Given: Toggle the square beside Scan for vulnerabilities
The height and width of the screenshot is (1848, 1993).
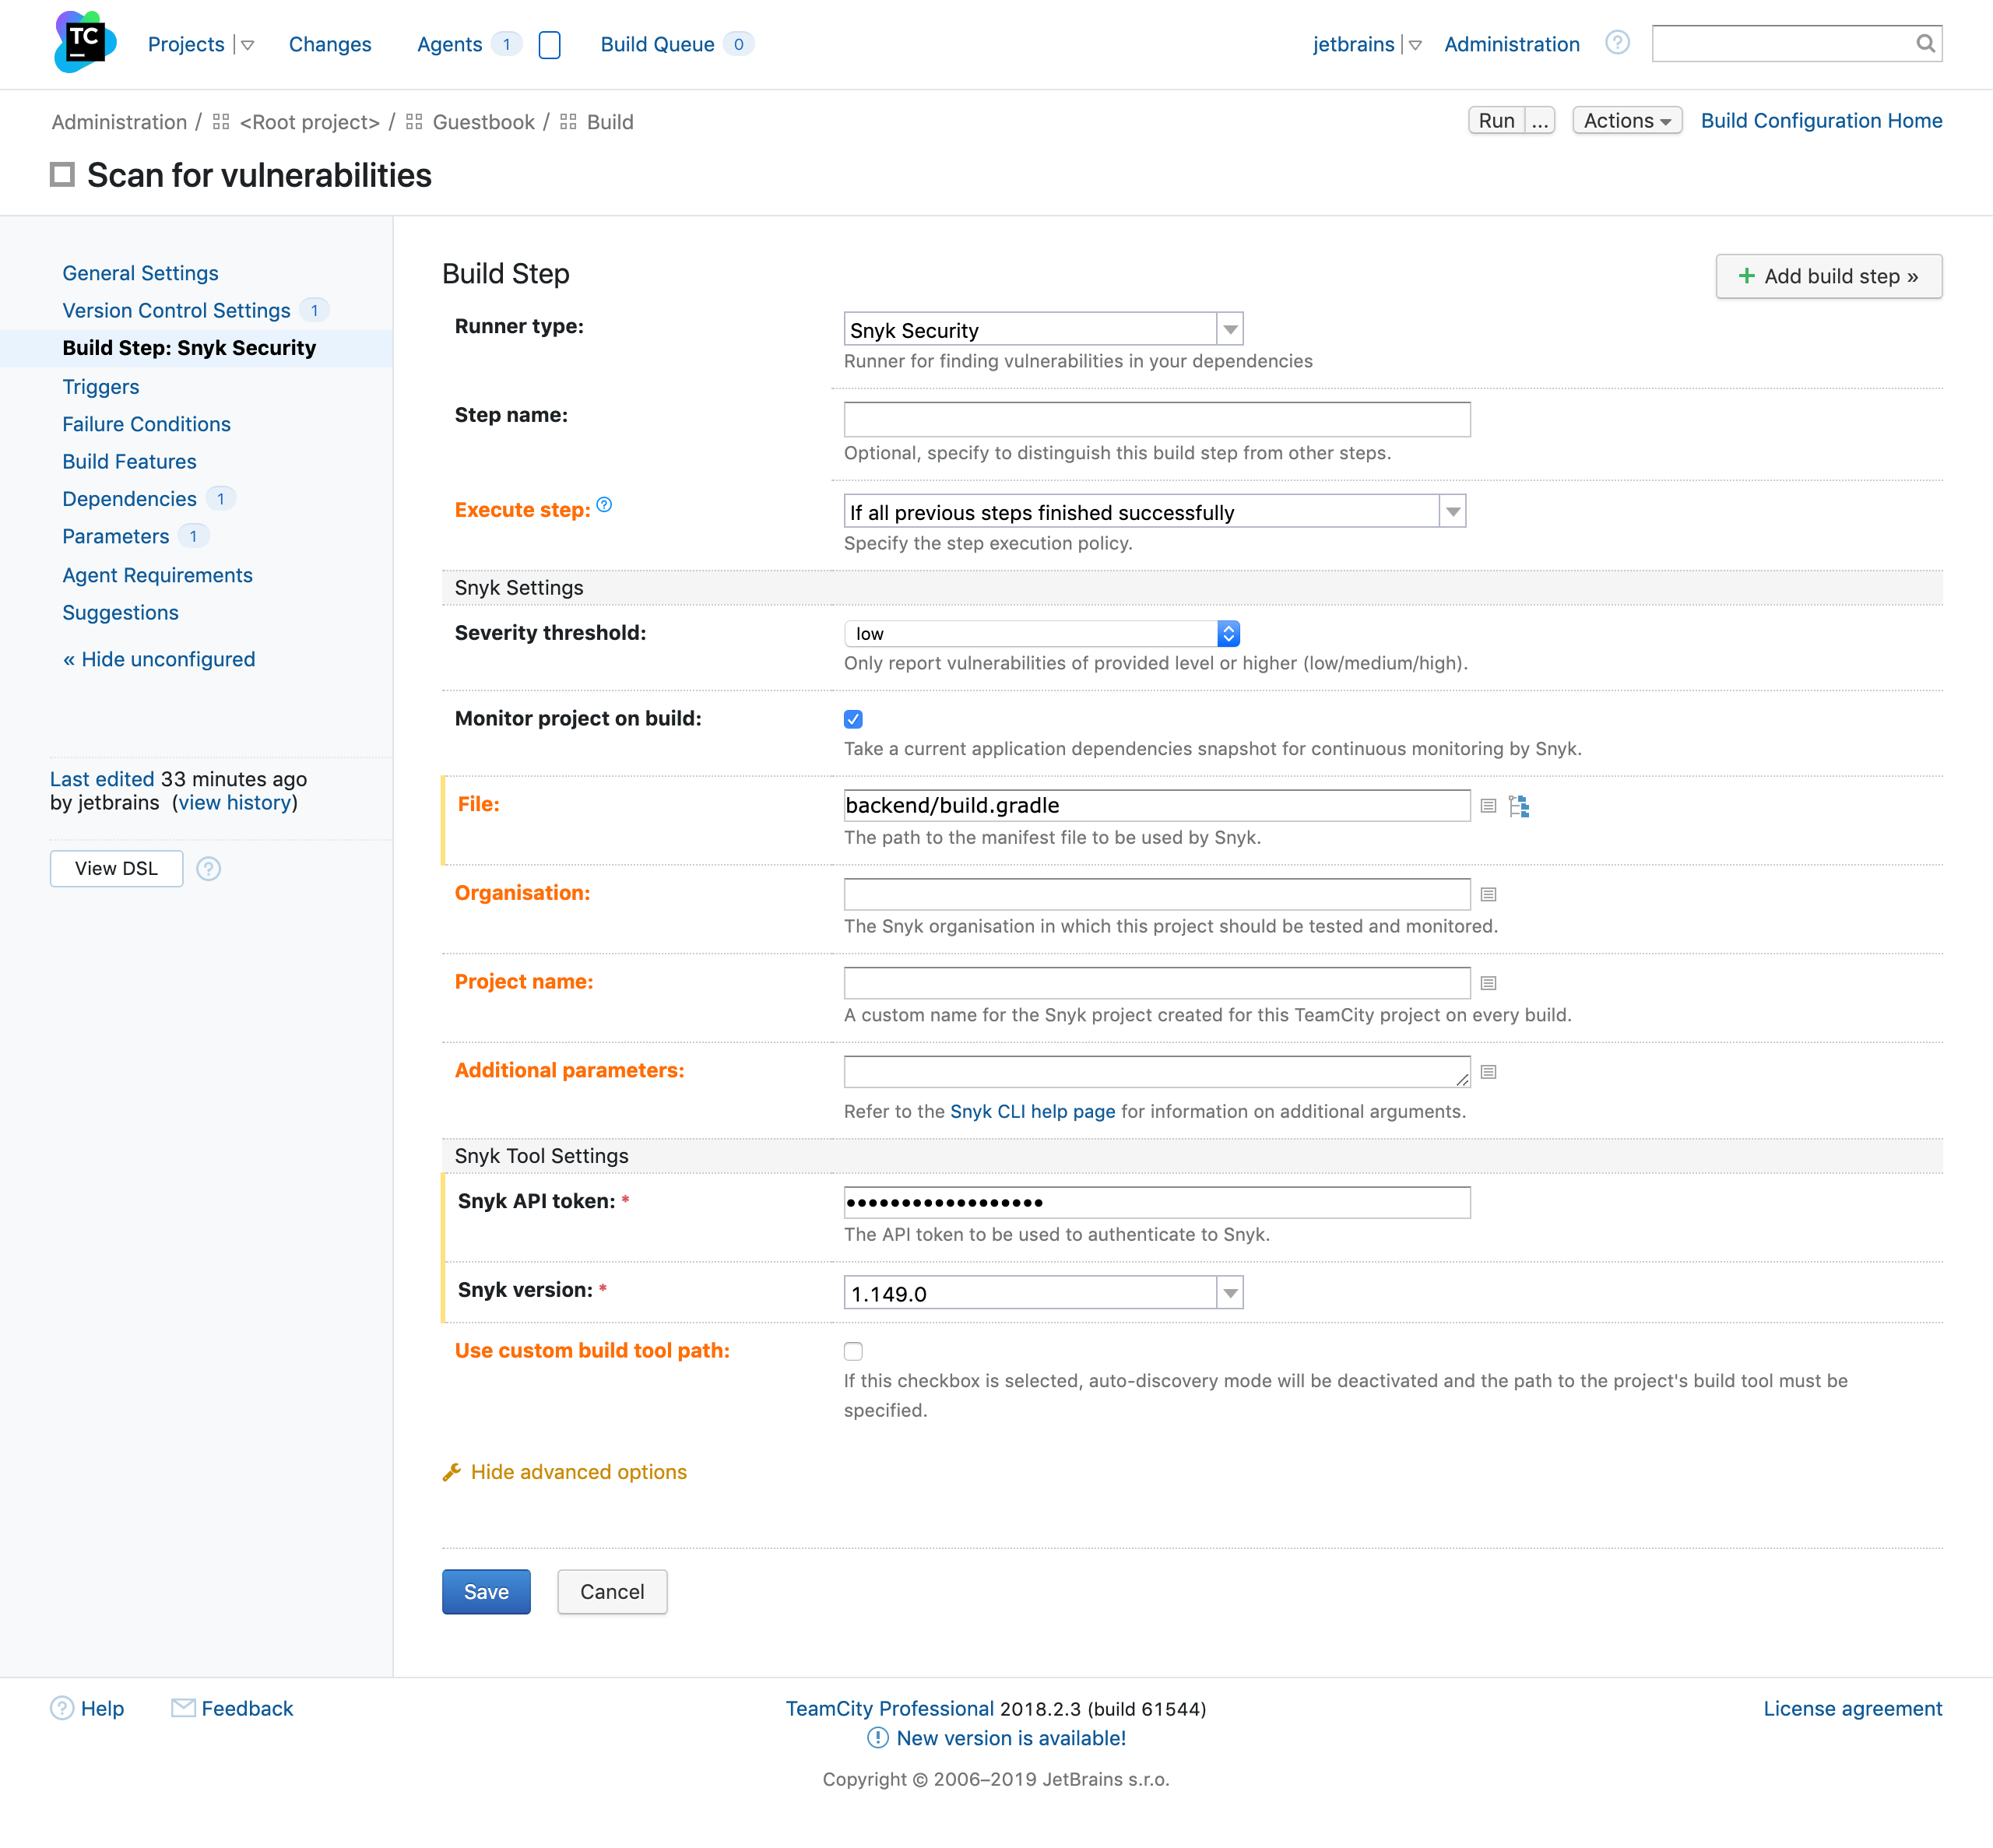Looking at the screenshot, I should tap(62, 175).
